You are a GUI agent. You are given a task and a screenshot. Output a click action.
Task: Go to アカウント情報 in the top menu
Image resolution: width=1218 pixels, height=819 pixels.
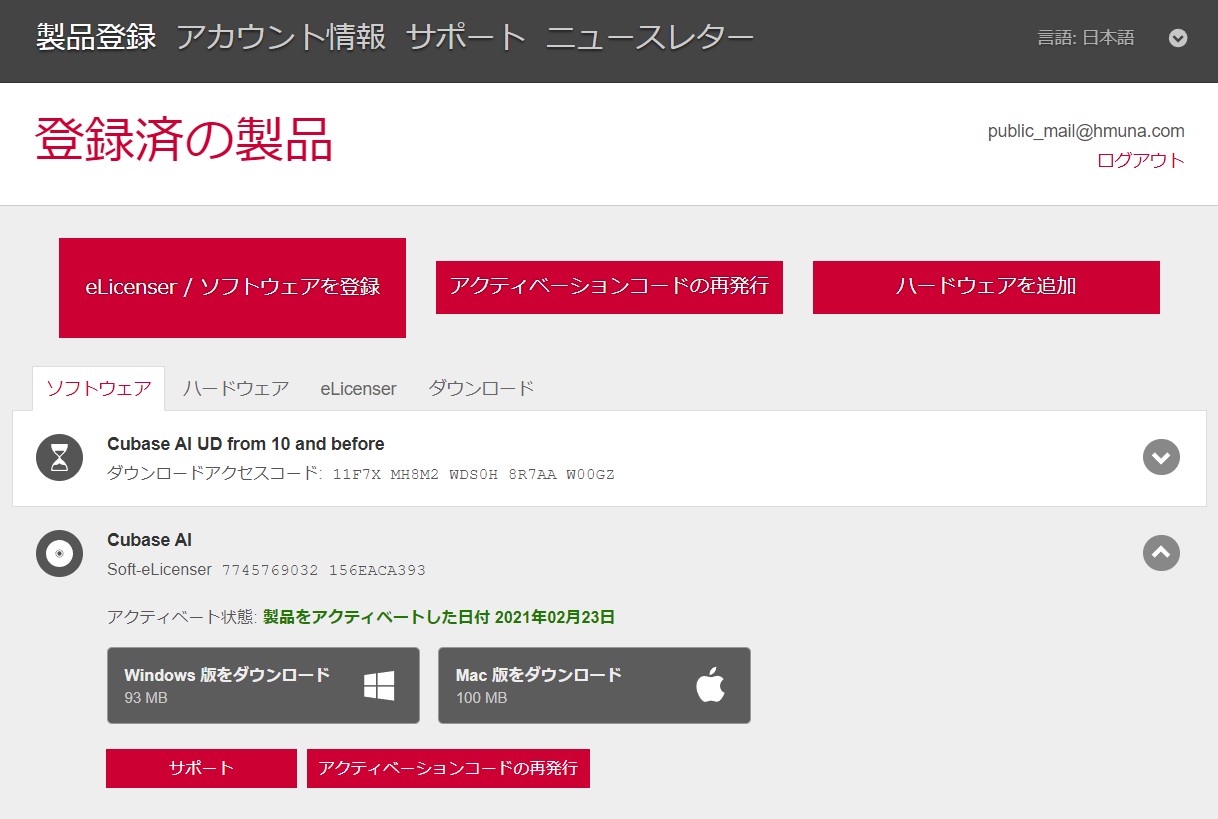pyautogui.click(x=281, y=38)
